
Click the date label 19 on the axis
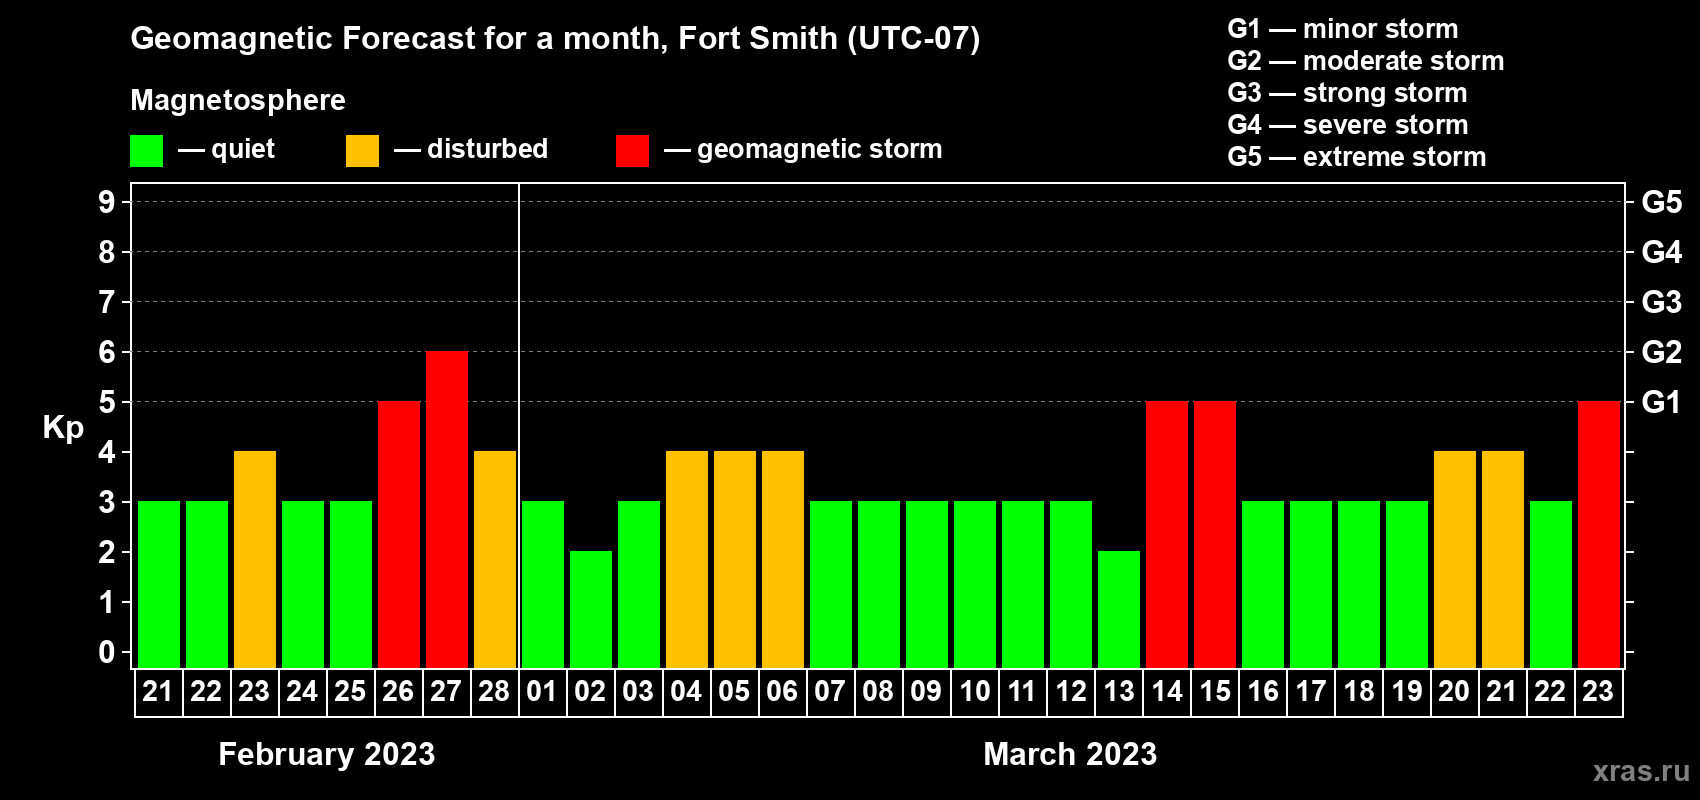click(x=1406, y=692)
